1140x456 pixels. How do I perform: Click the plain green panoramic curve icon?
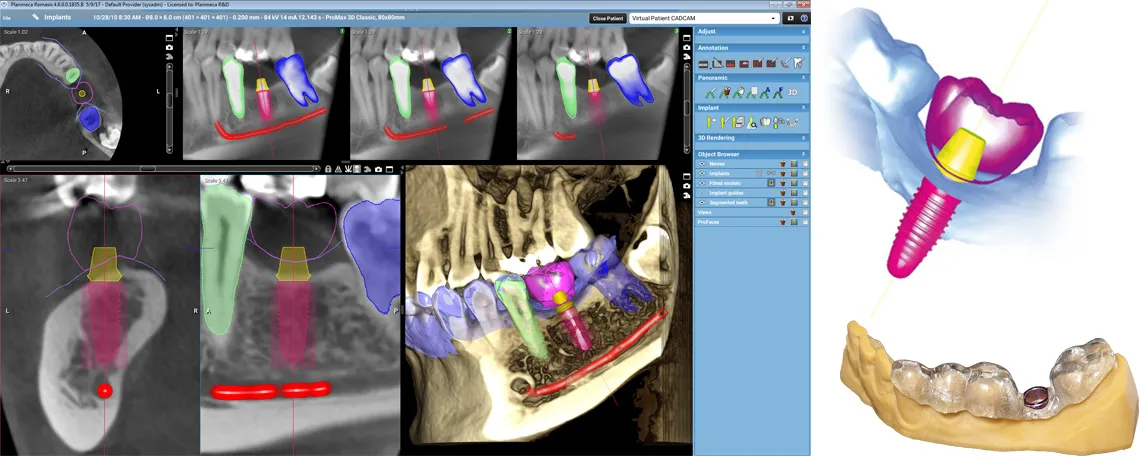click(x=710, y=92)
